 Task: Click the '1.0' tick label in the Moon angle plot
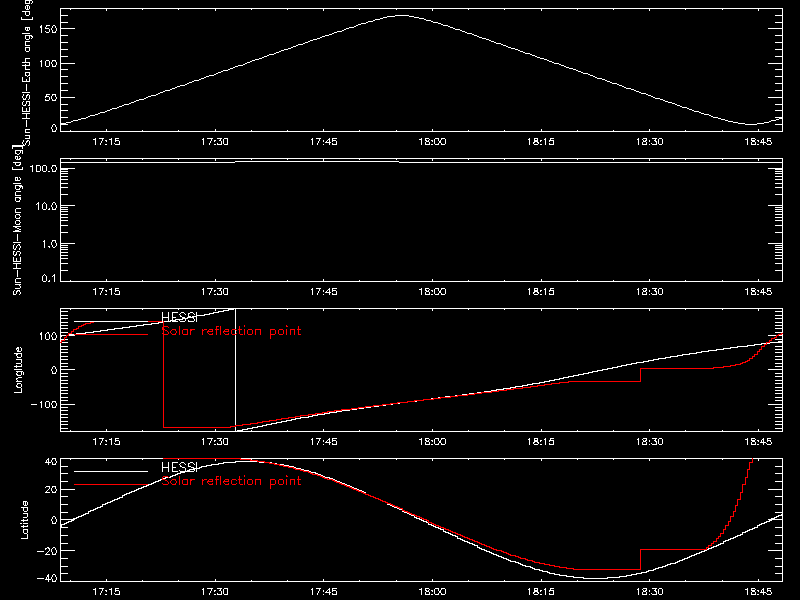49,244
